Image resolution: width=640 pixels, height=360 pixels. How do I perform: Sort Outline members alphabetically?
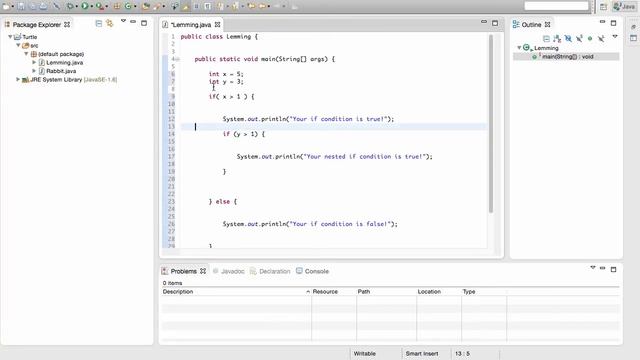point(557,38)
